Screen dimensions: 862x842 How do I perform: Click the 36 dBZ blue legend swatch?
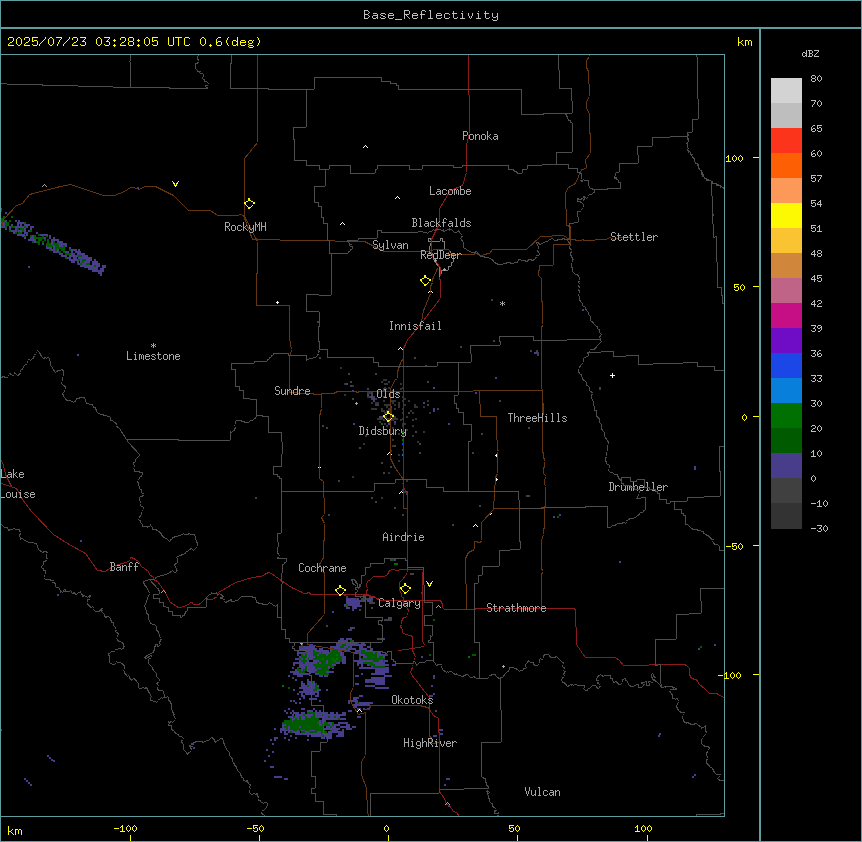point(786,365)
